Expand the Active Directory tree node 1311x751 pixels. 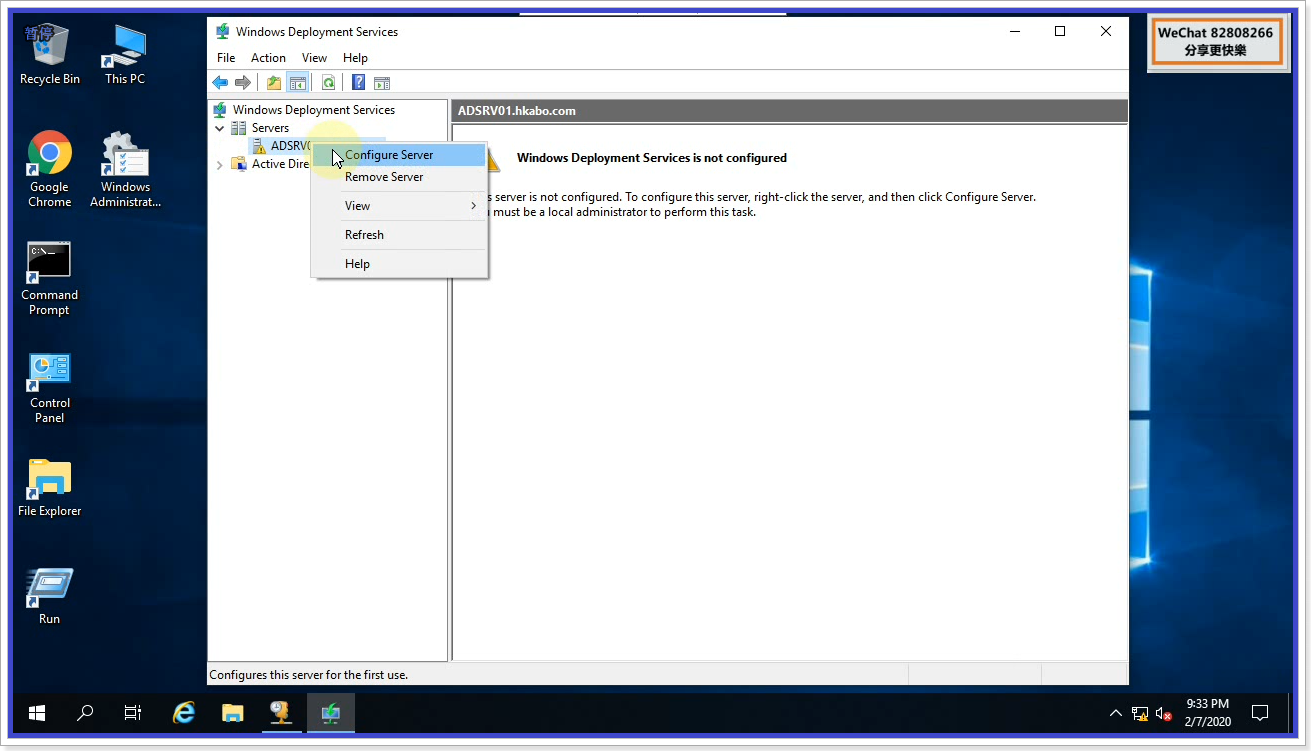click(x=219, y=164)
